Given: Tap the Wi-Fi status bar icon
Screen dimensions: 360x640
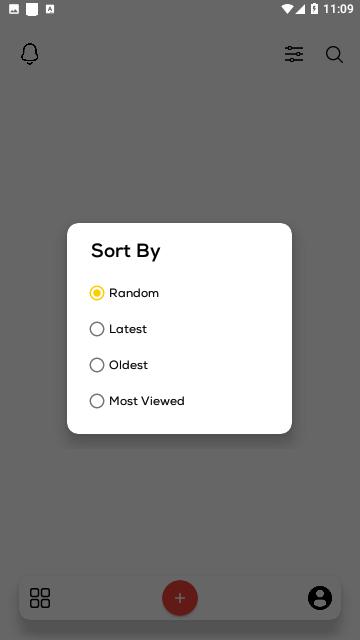Looking at the screenshot, I should (287, 9).
